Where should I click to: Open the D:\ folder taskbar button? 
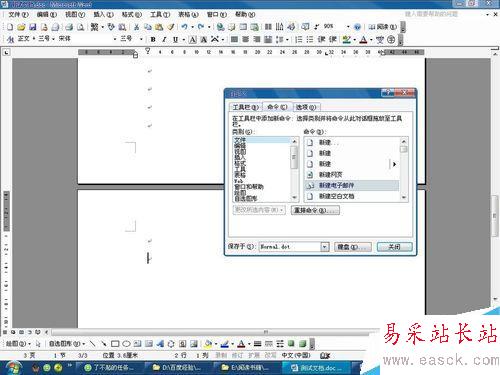177,368
